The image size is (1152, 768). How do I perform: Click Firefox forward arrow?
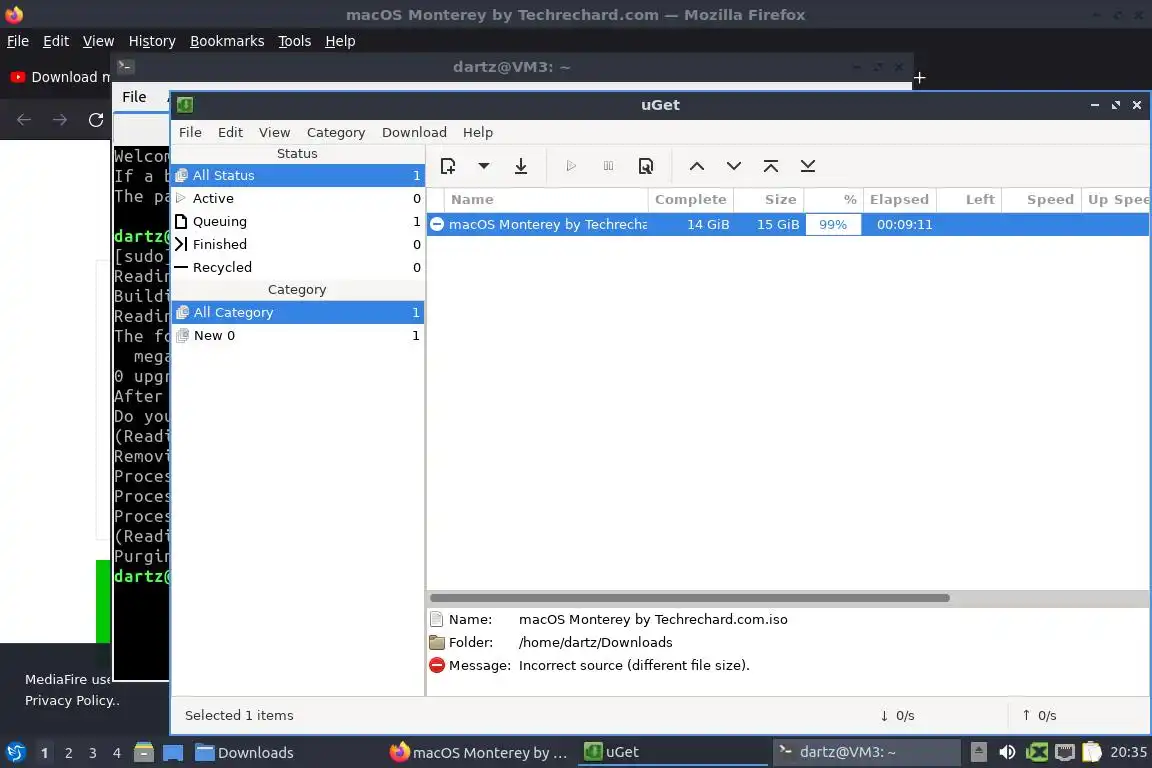pyautogui.click(x=60, y=120)
